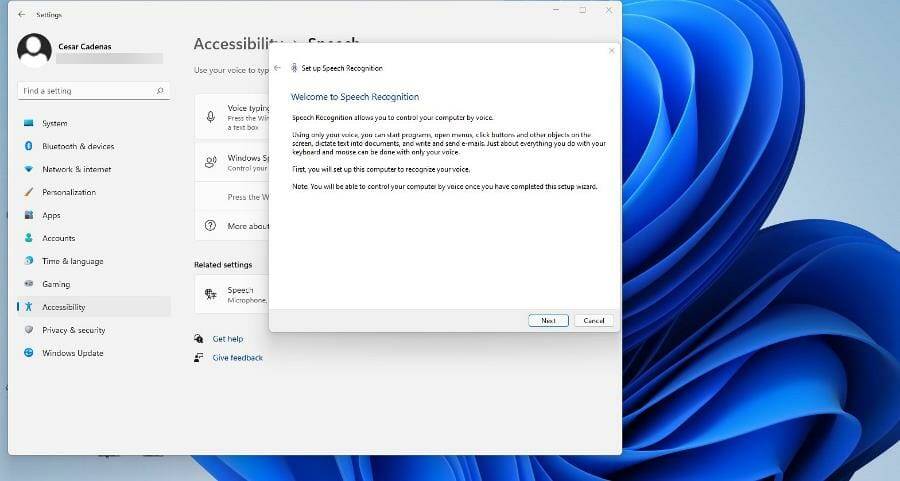Click the Time & language globe icon
The width and height of the screenshot is (900, 481).
tap(29, 261)
